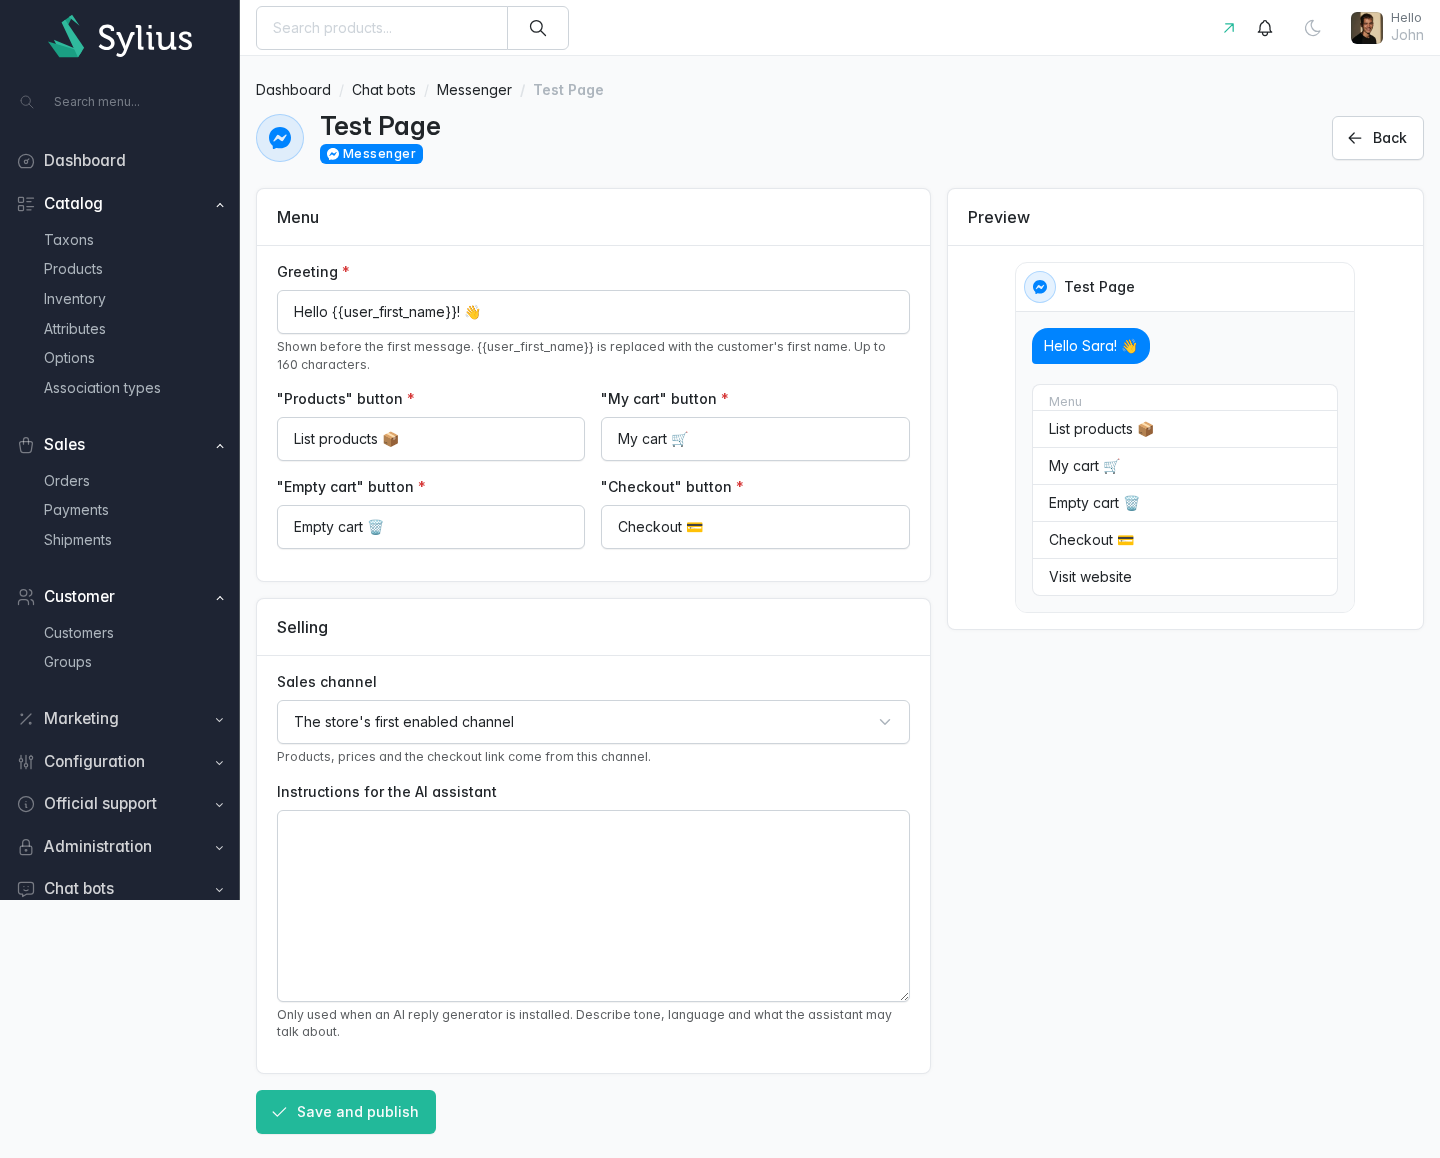The image size is (1440, 1158).
Task: Open storefront via the arrow icon
Action: (x=1229, y=28)
